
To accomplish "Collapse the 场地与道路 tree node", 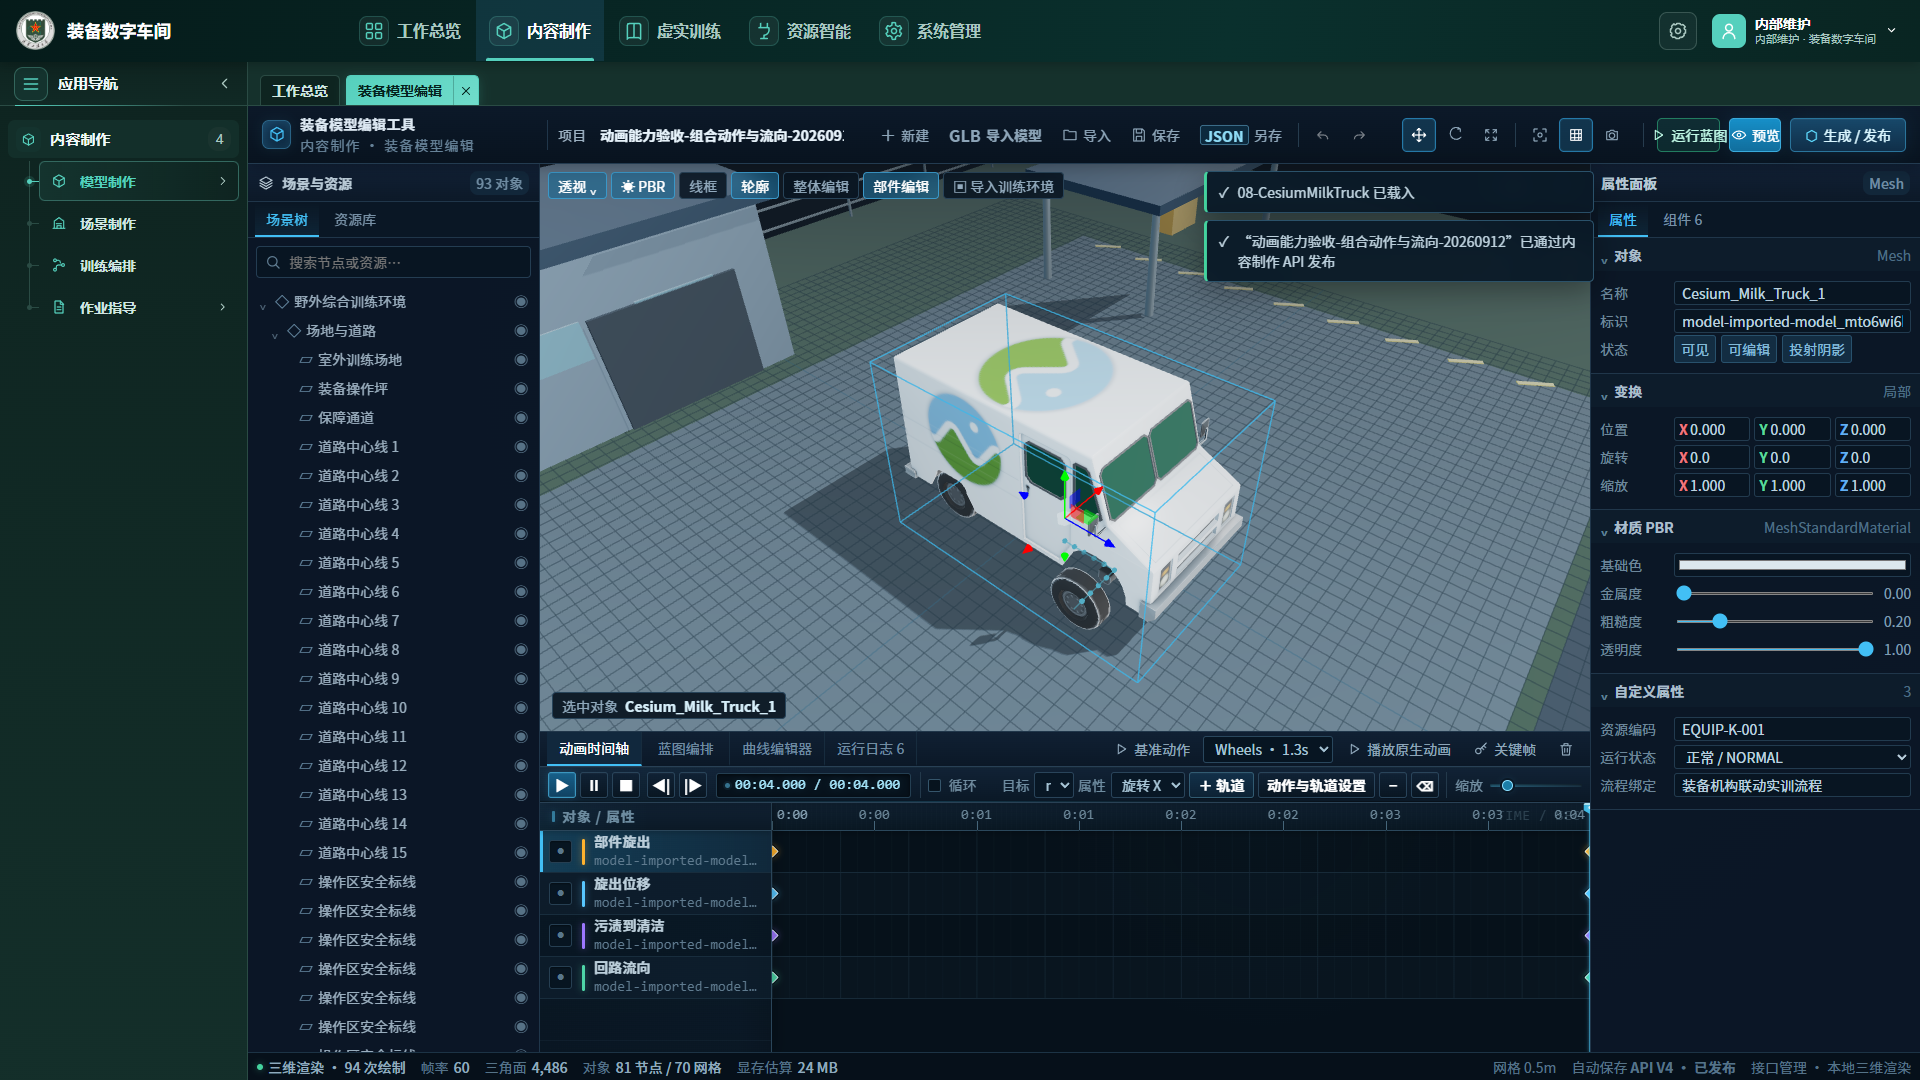I will pos(275,332).
